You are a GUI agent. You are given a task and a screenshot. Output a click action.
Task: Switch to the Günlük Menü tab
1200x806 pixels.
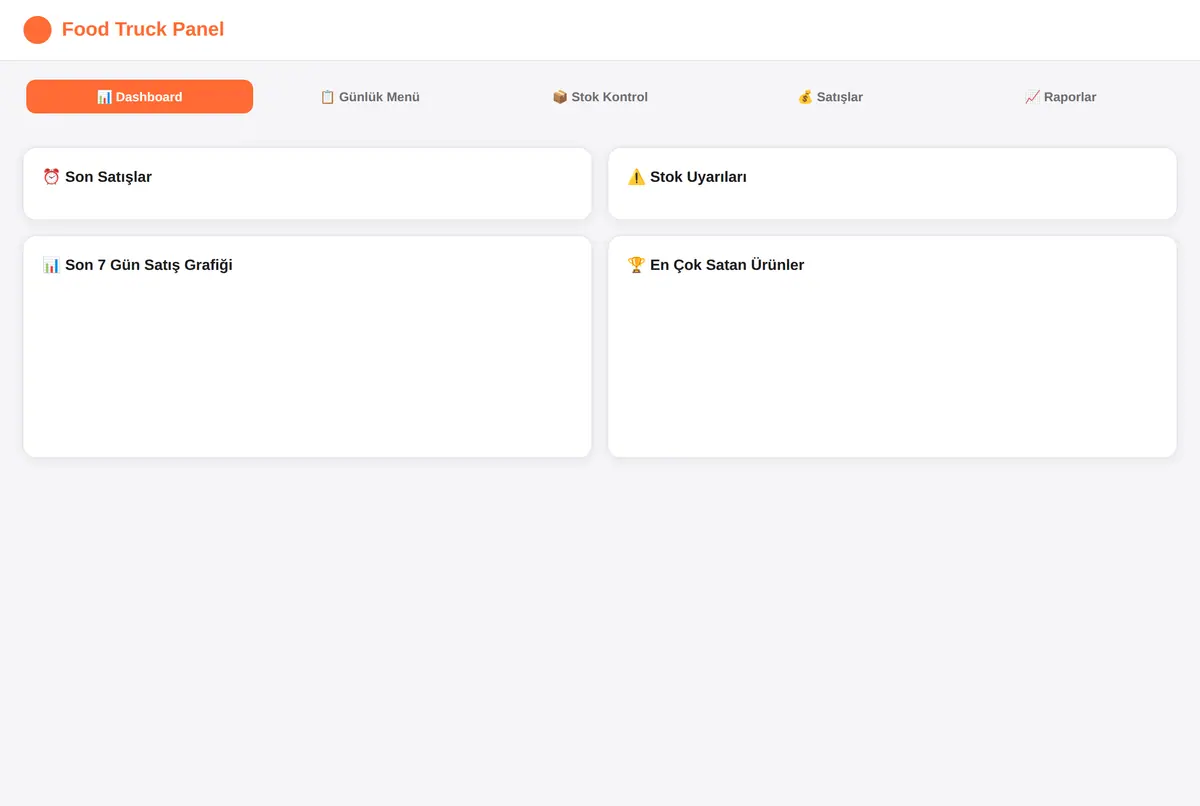[x=370, y=97]
